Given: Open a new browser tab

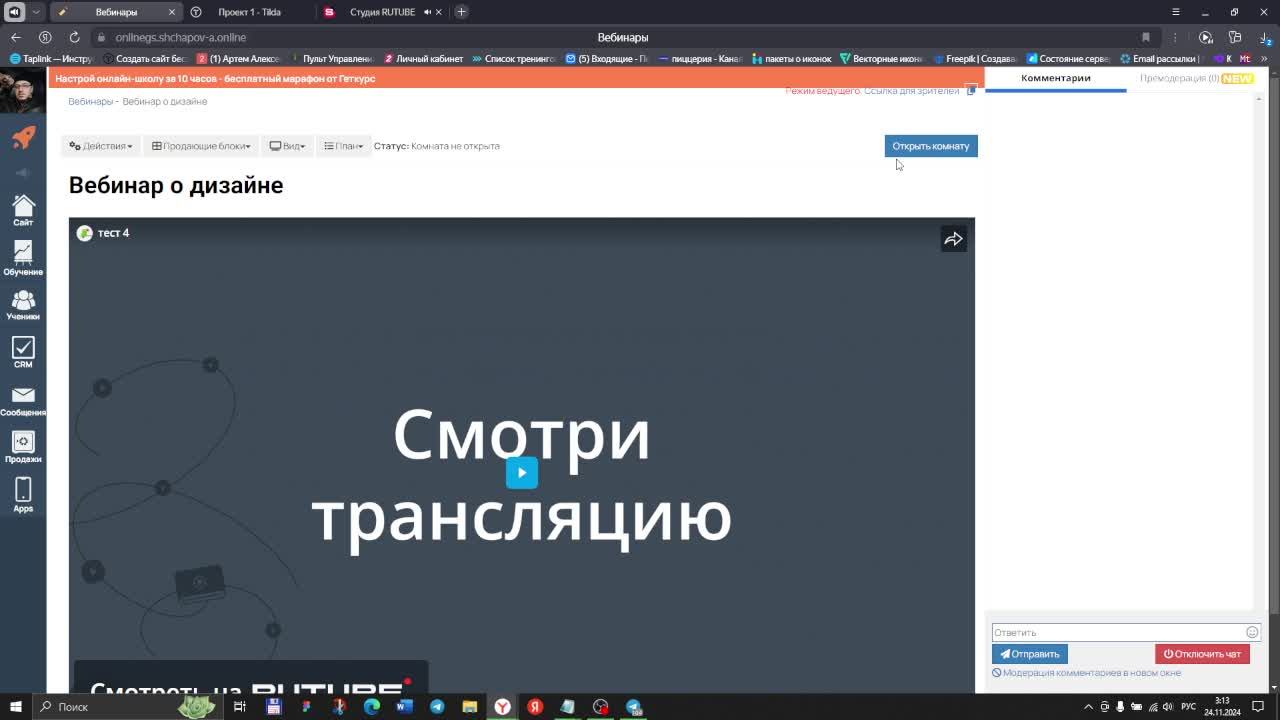Looking at the screenshot, I should click(461, 12).
